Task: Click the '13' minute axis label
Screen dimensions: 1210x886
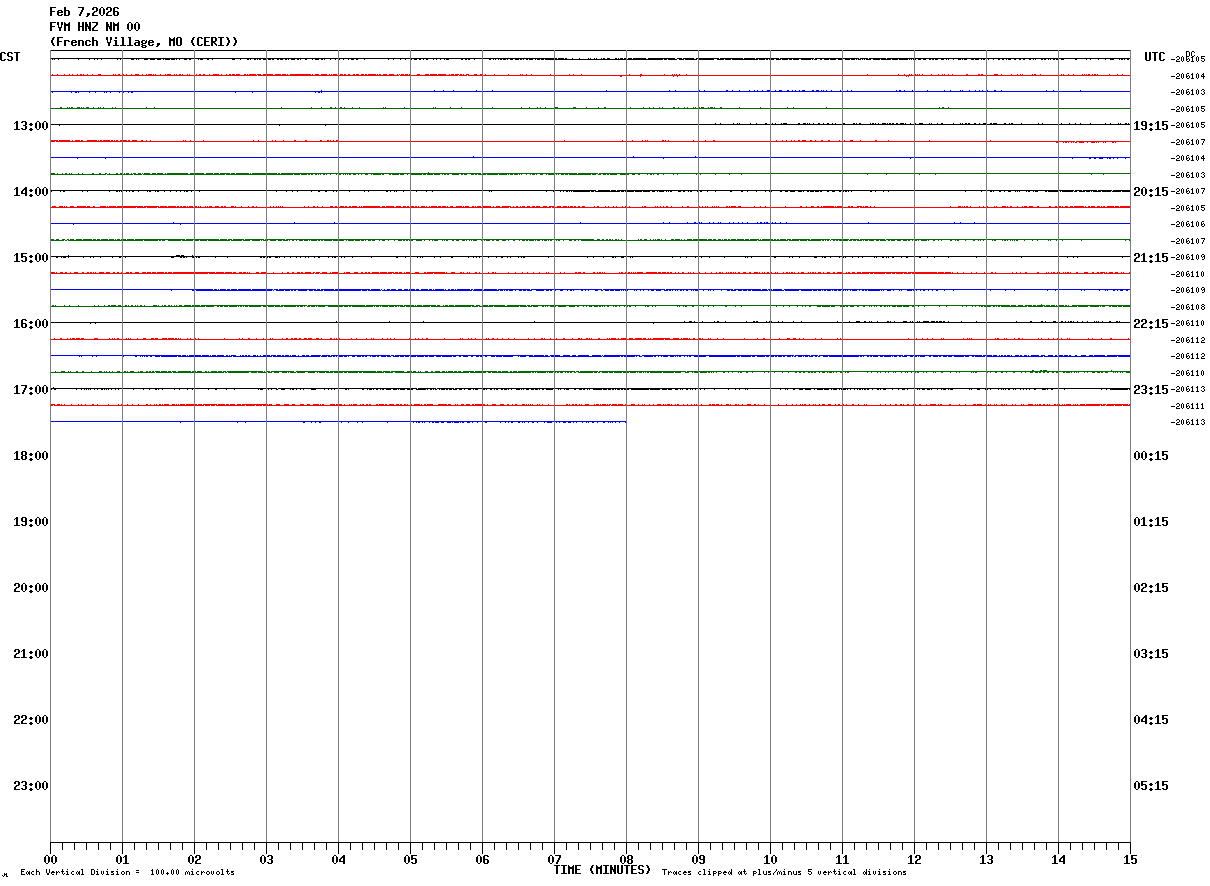Action: point(986,859)
